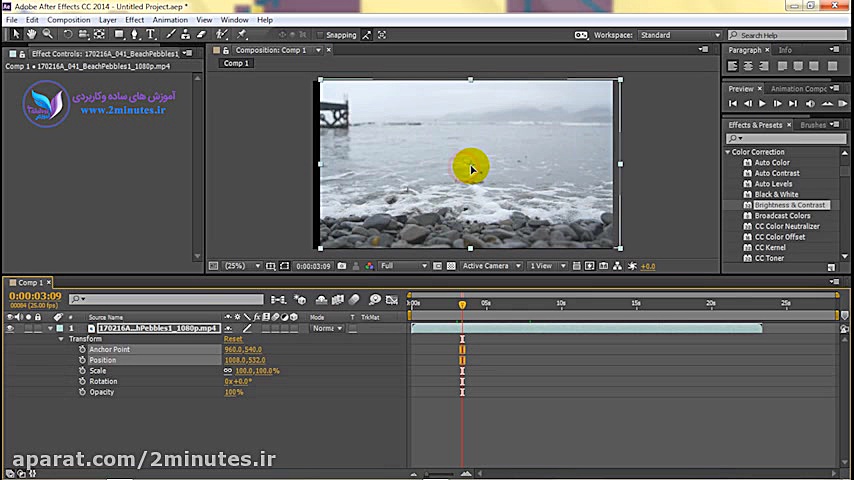Select the Horizontal Type tool

[151, 34]
